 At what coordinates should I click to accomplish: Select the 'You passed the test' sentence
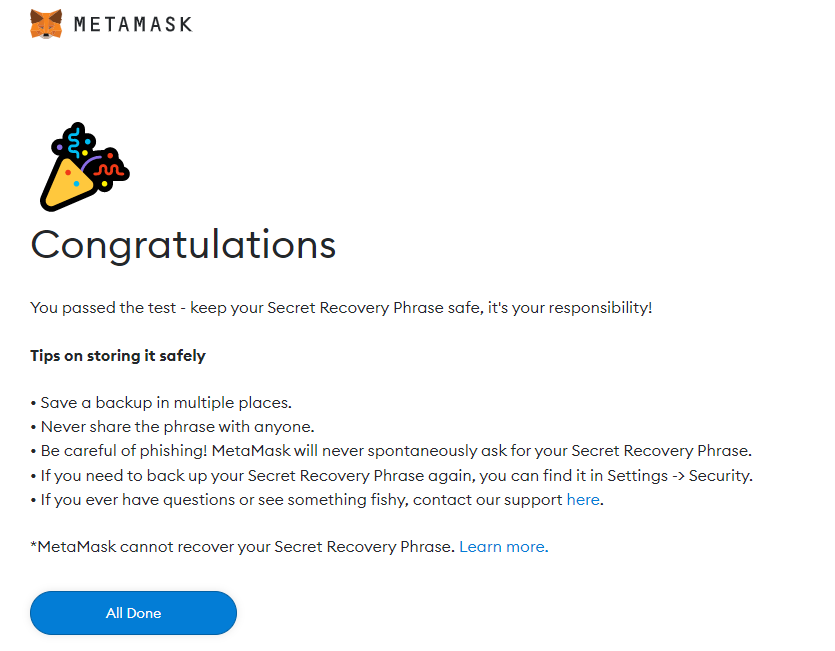coord(341,308)
